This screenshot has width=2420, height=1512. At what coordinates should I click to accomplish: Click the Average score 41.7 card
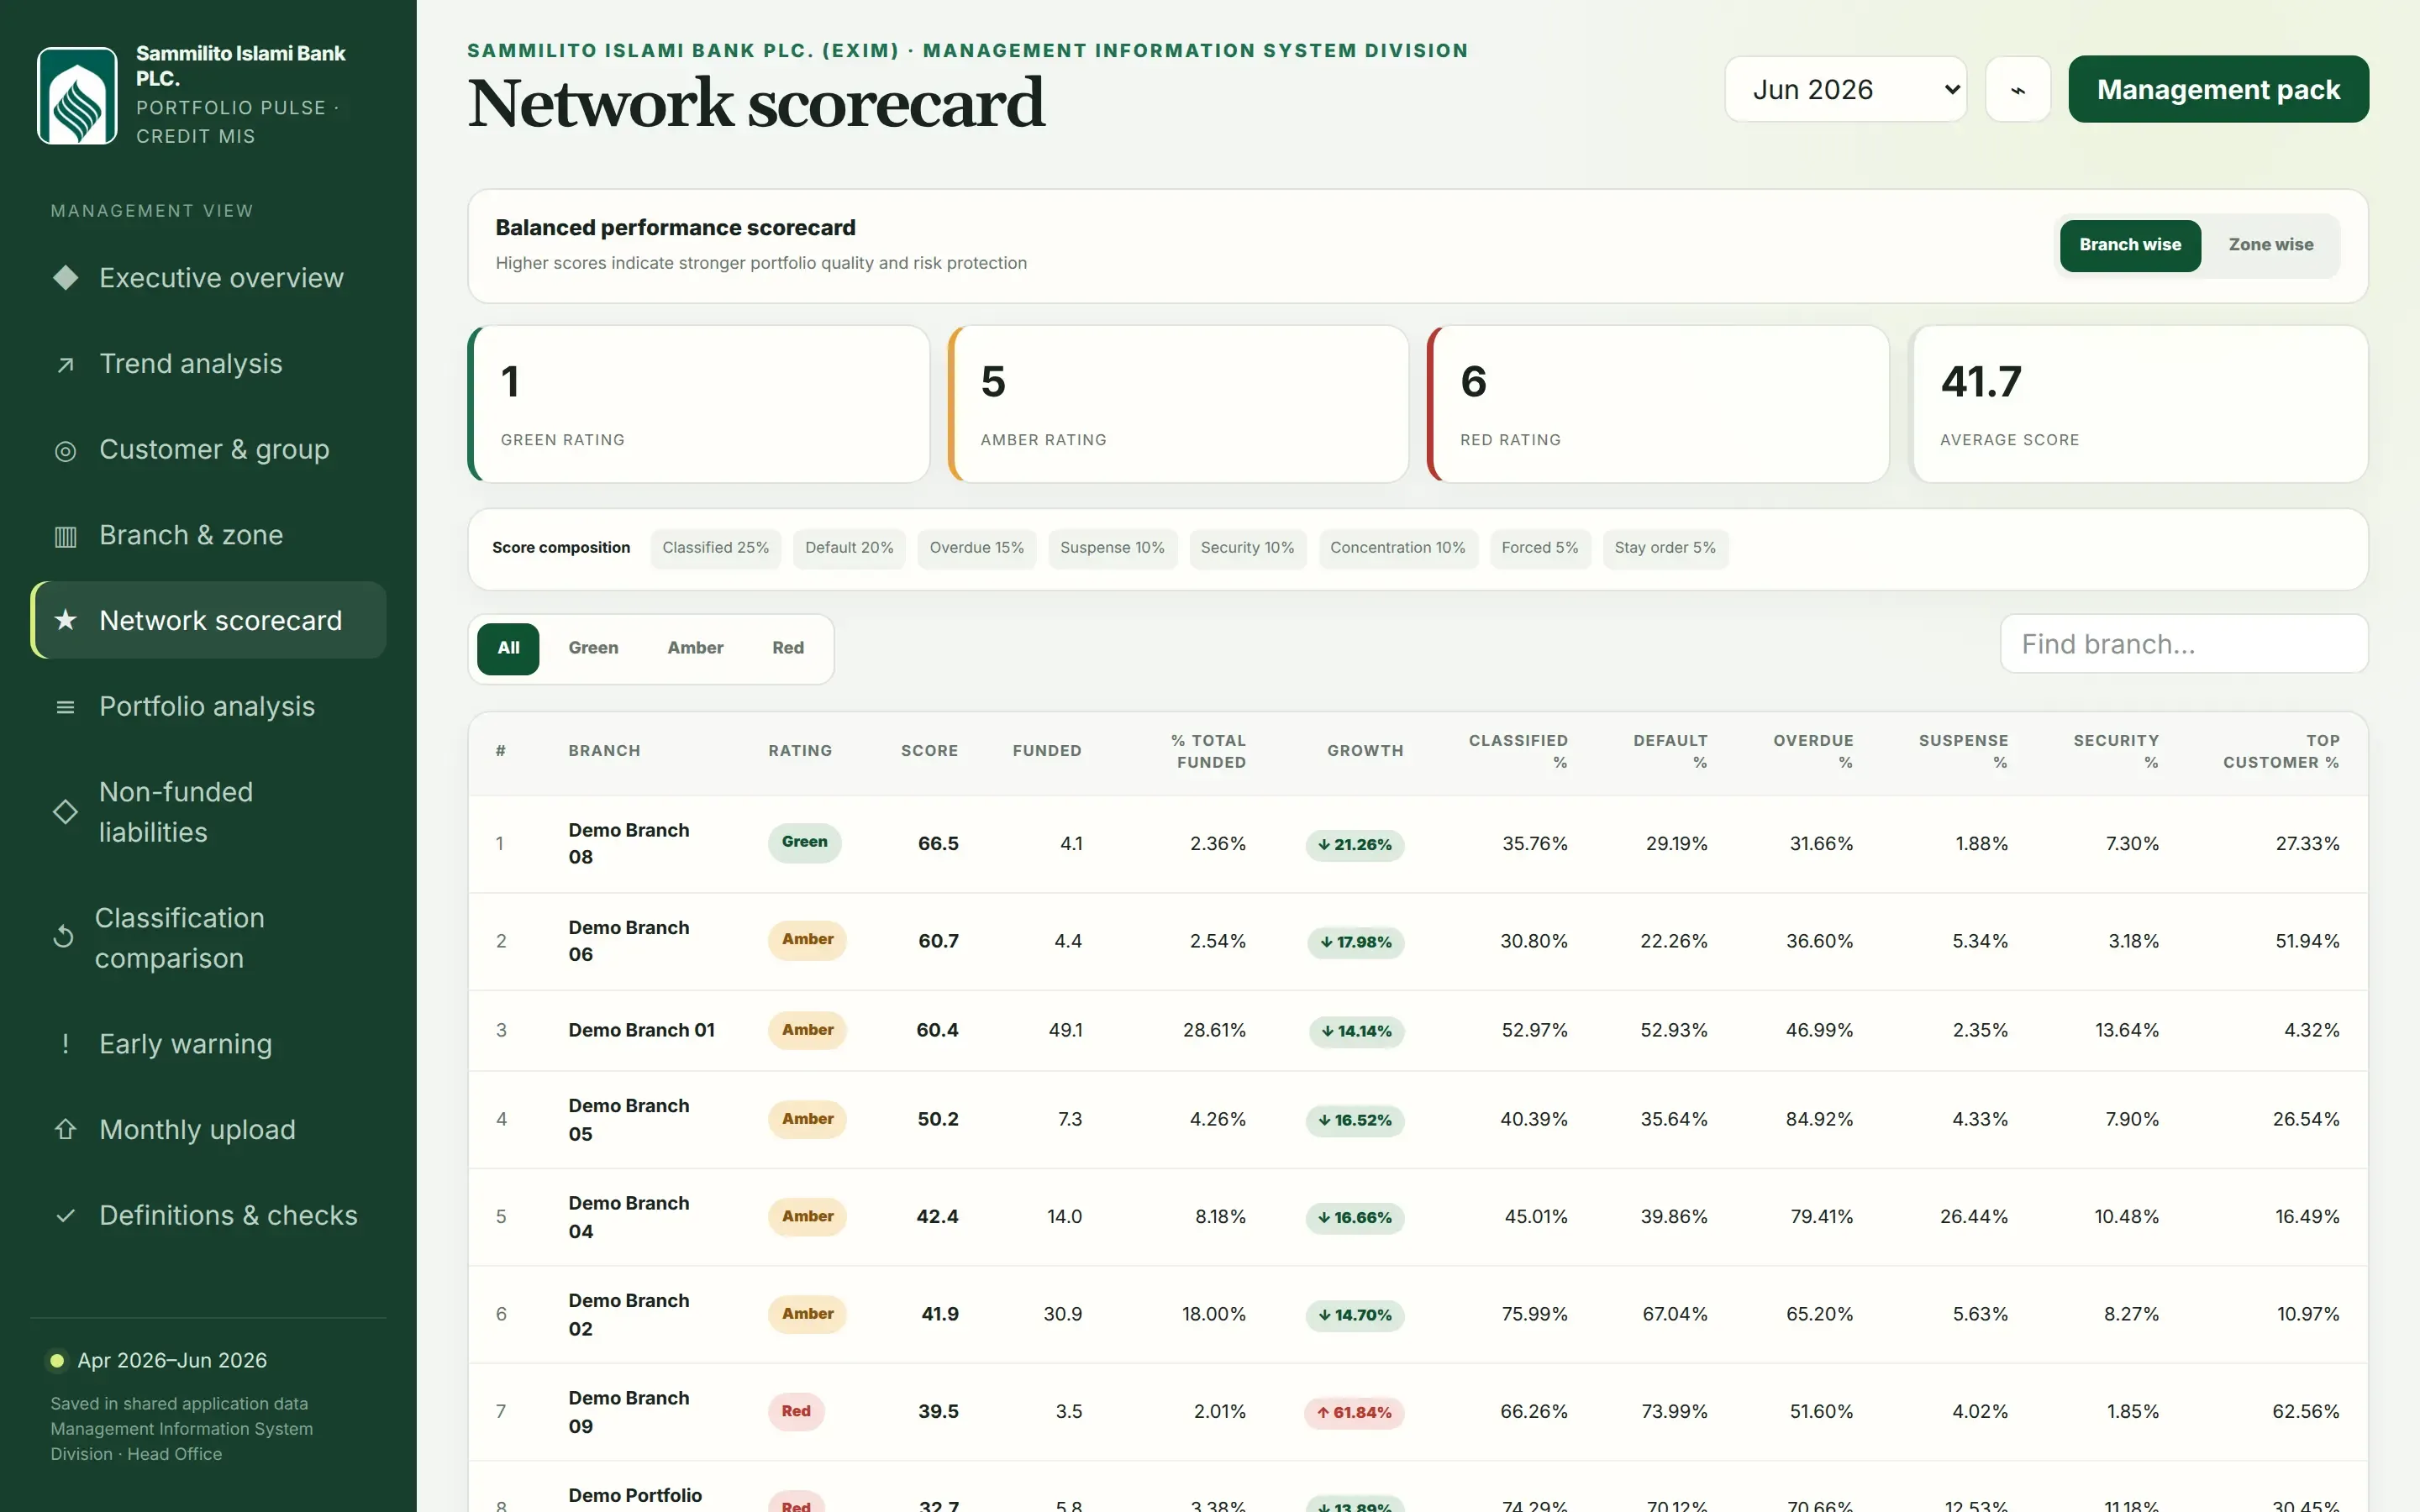2138,404
